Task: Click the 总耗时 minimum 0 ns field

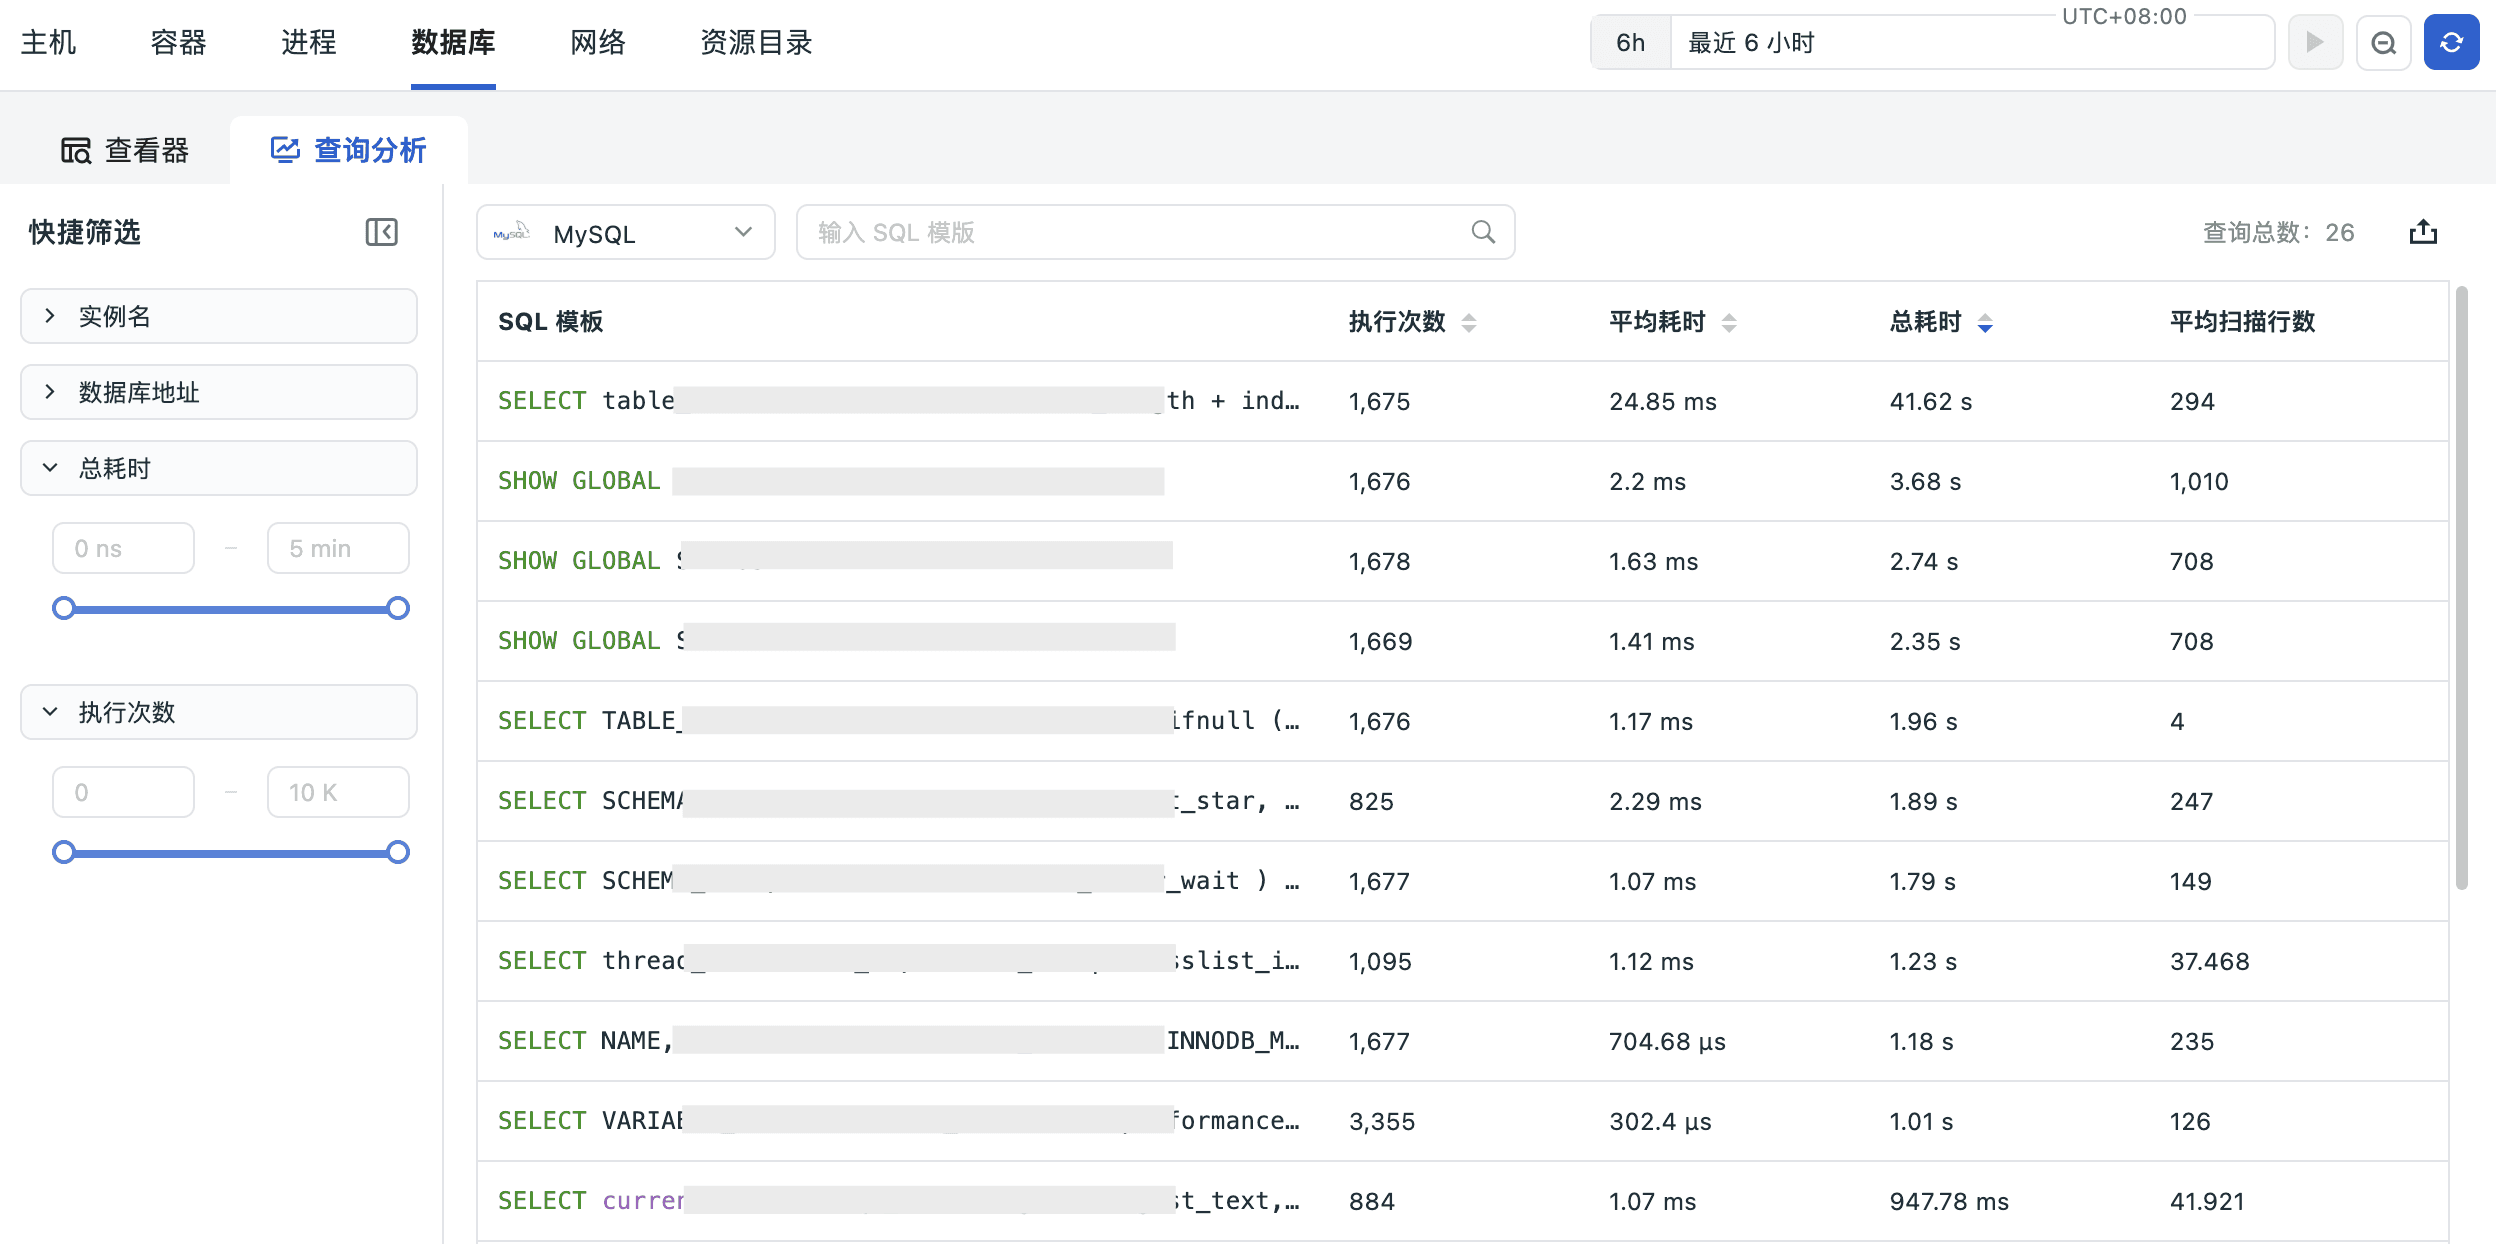Action: pos(123,548)
